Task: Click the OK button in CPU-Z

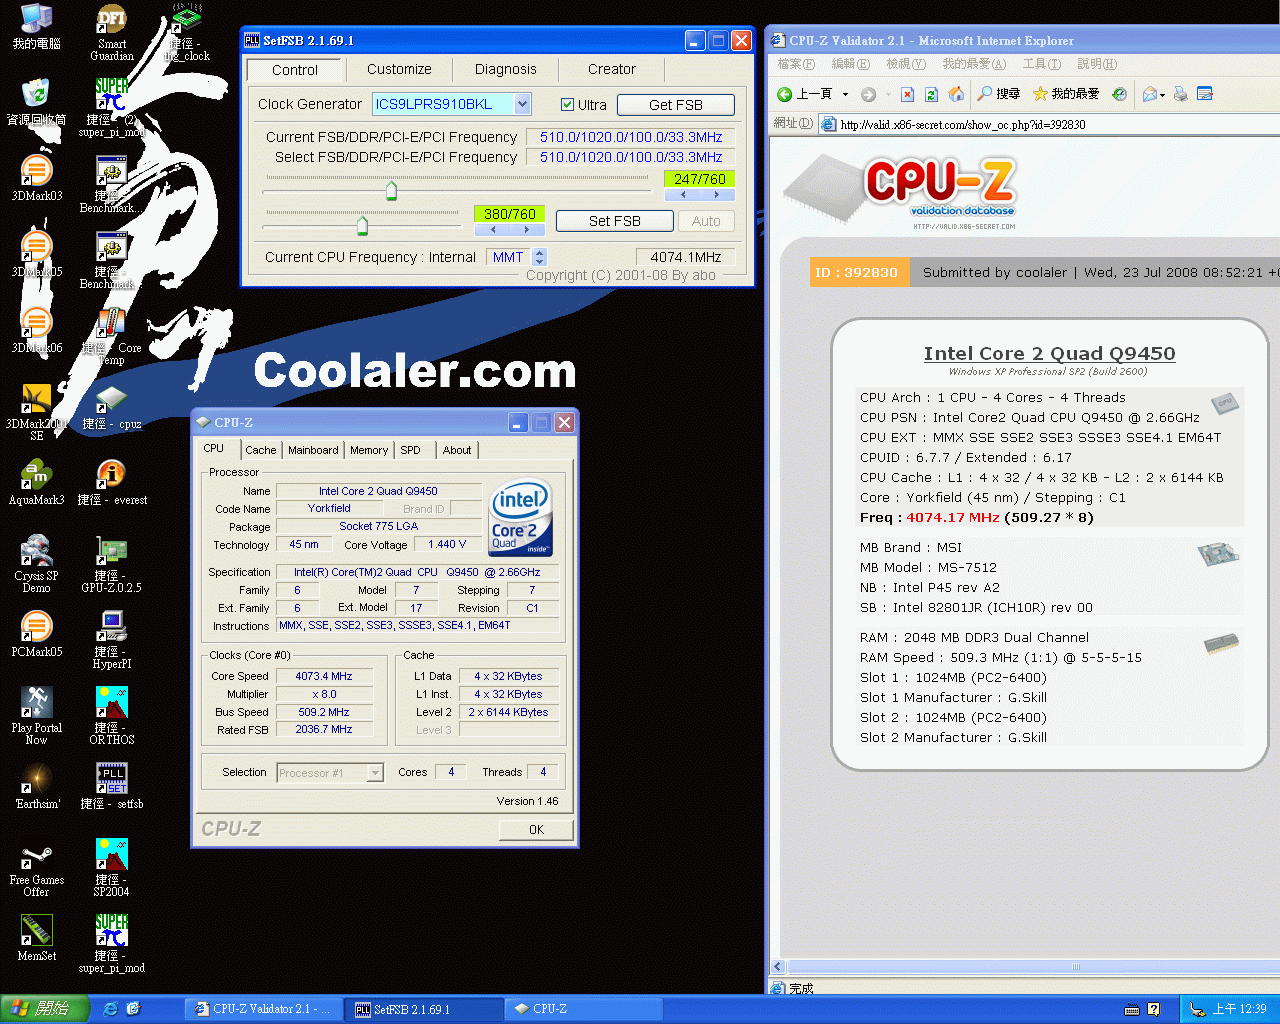Action: [x=536, y=830]
